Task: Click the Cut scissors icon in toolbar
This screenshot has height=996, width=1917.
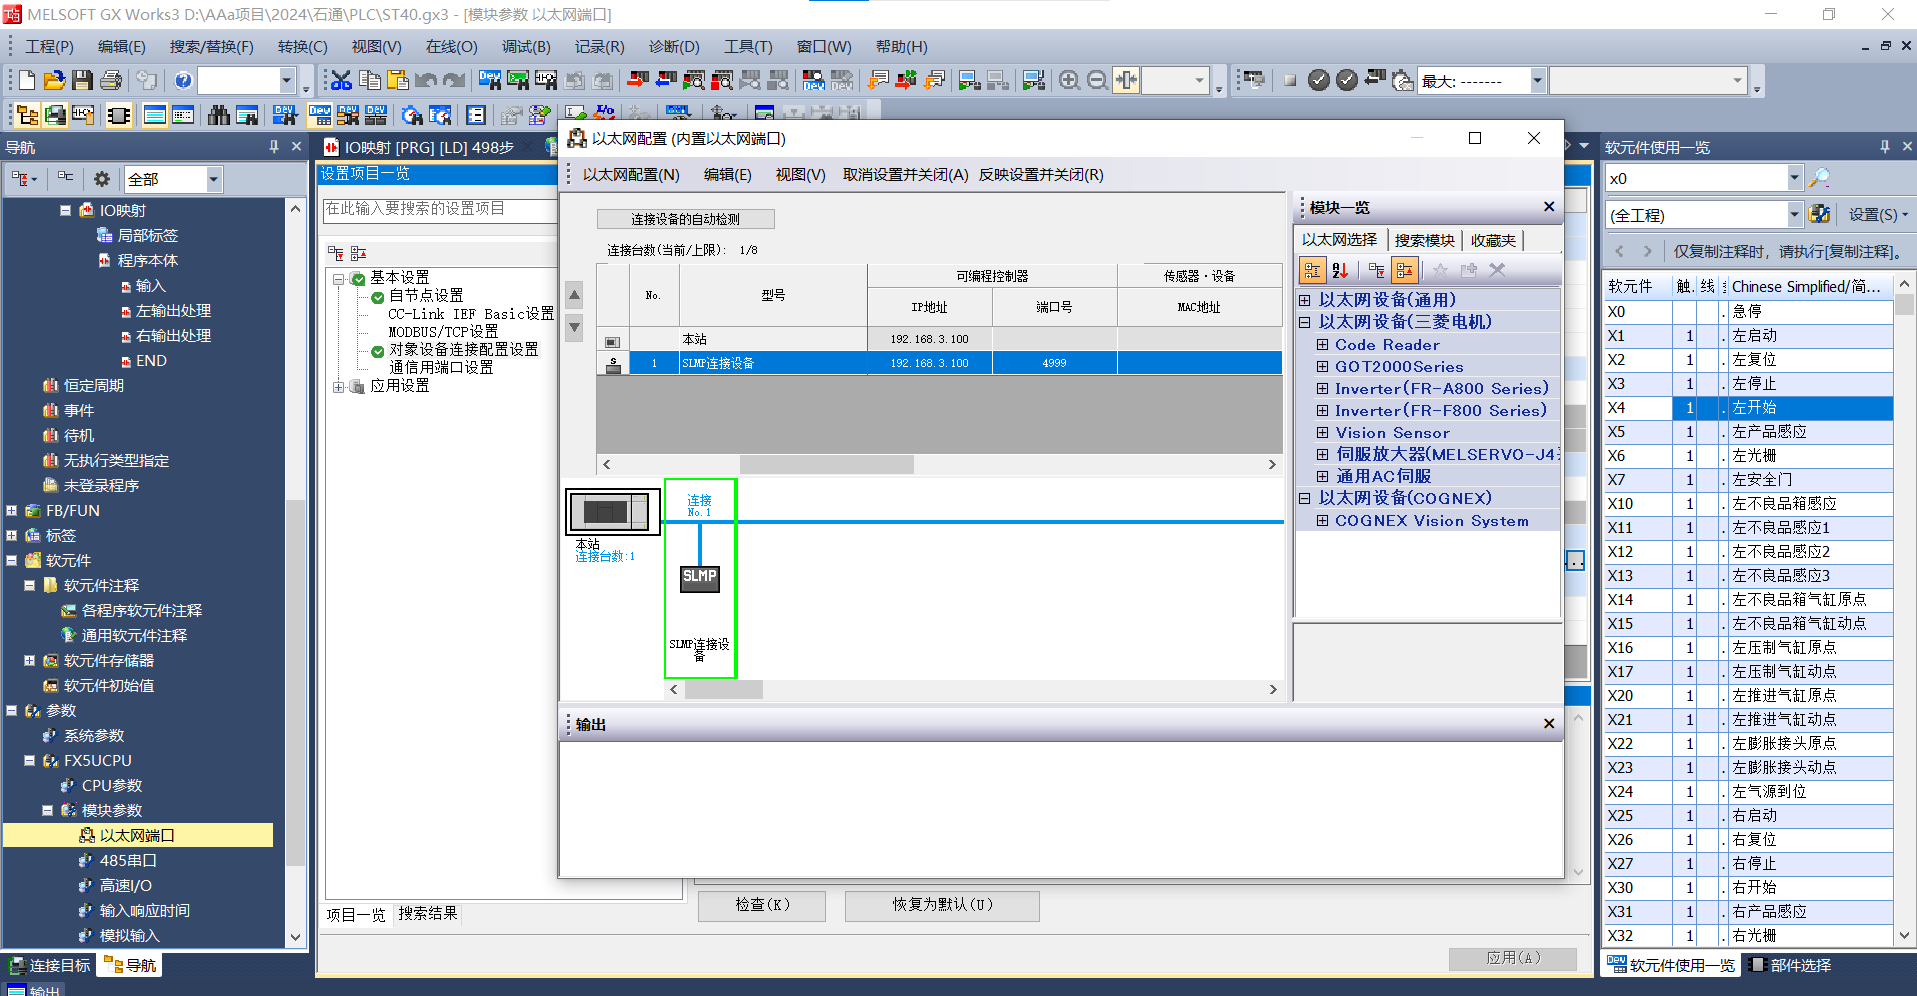Action: (x=341, y=81)
